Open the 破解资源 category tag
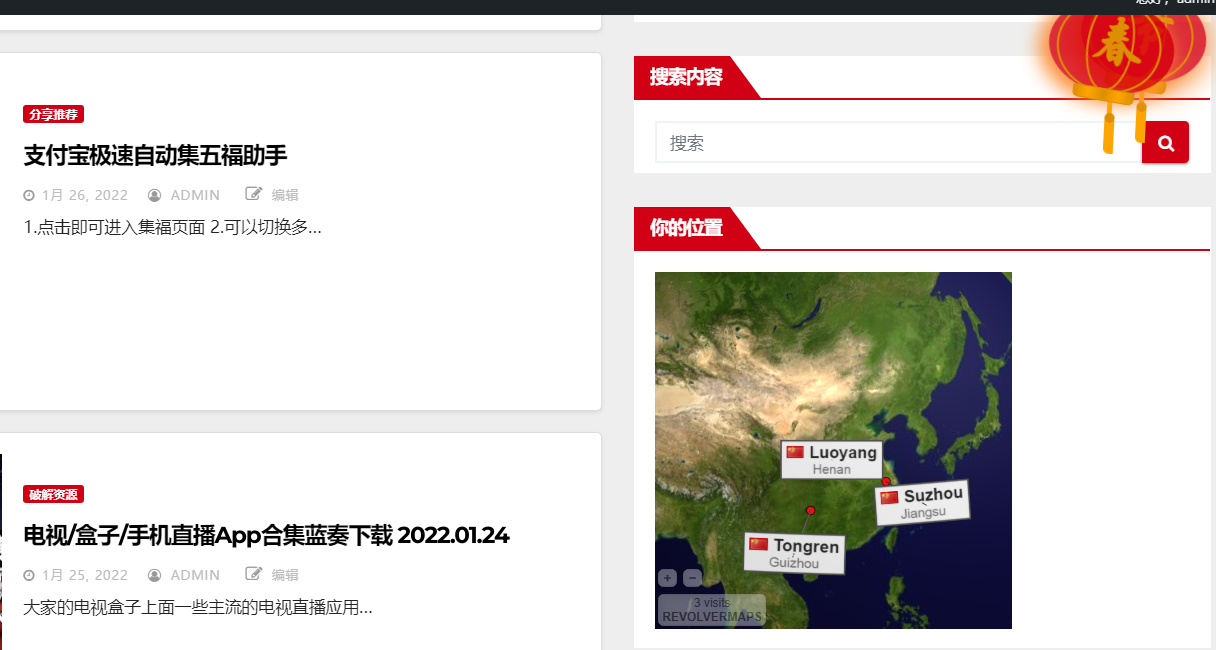The width and height of the screenshot is (1216, 650). 53,494
